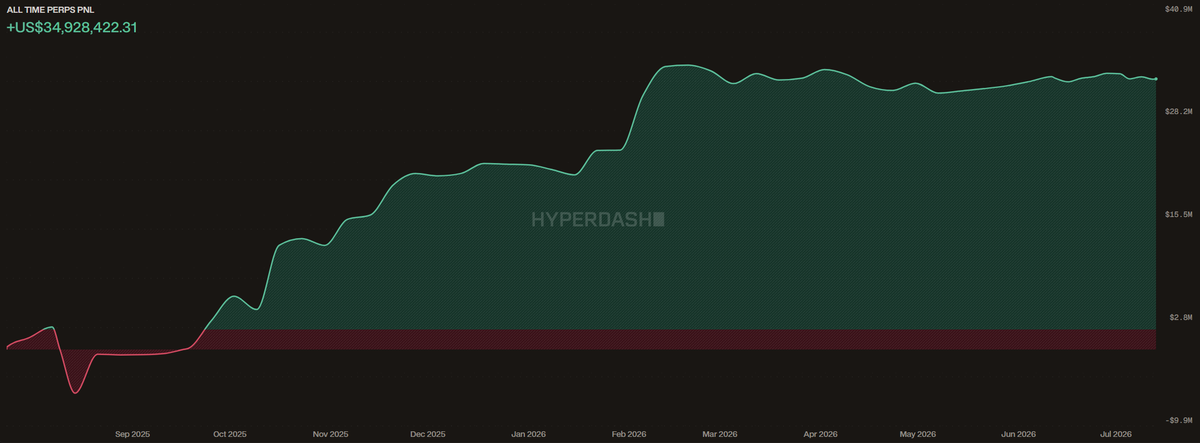Click the $15.5M y-axis label
This screenshot has width=1200, height=443.
coord(1179,215)
